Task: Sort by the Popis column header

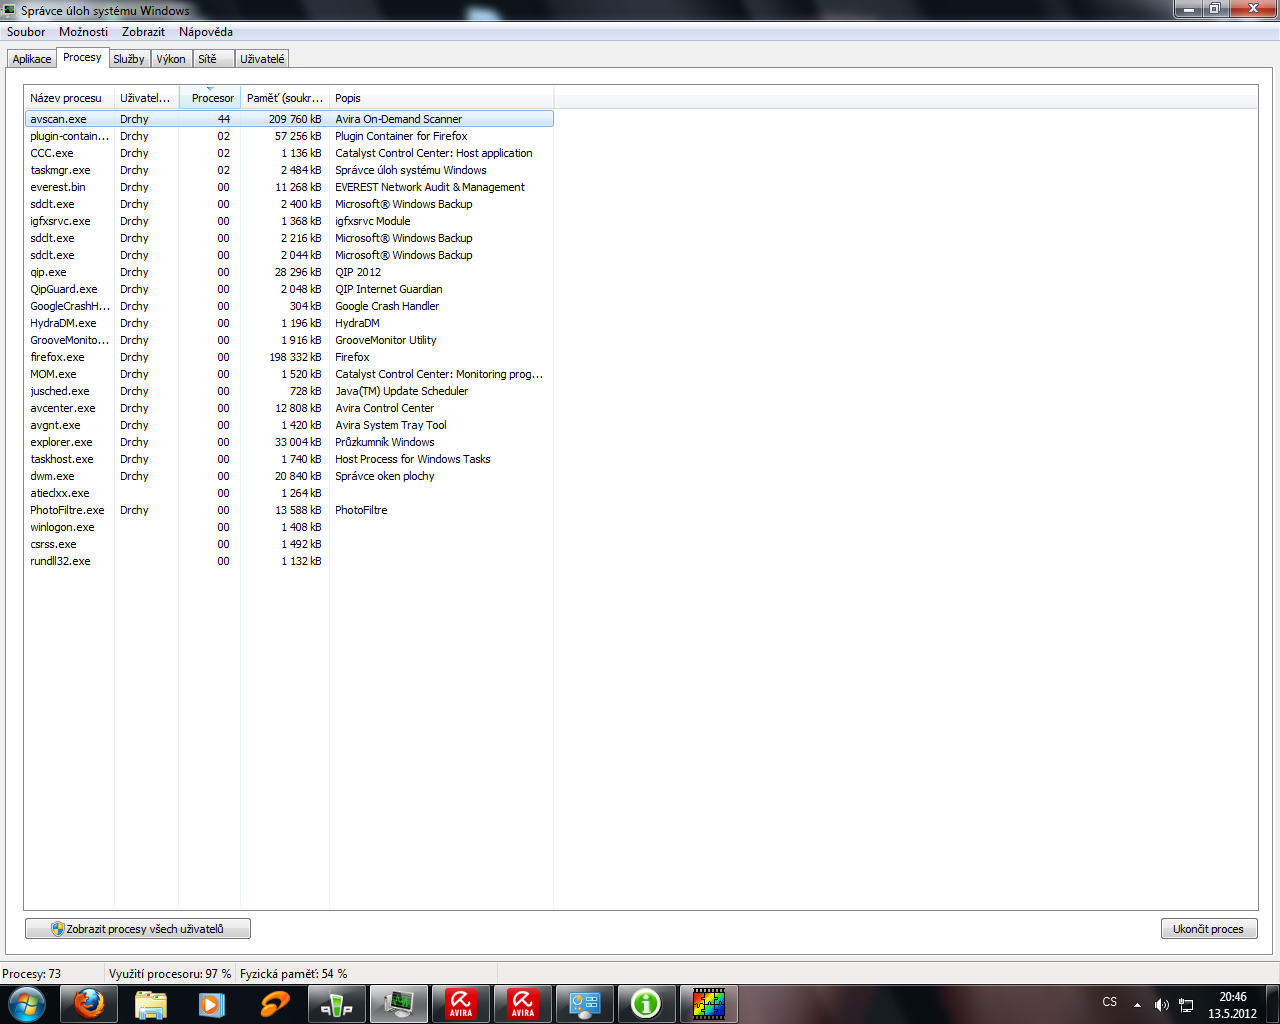Action: pos(441,98)
